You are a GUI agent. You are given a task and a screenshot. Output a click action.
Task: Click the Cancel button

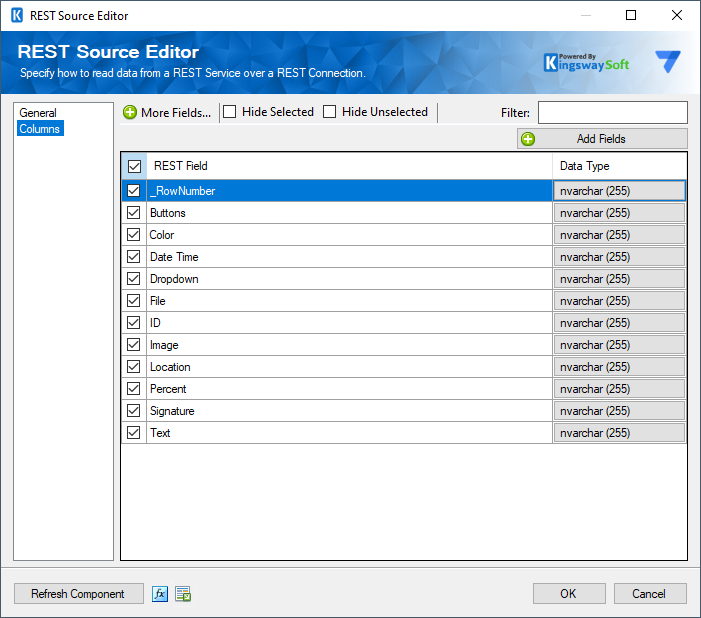point(650,594)
